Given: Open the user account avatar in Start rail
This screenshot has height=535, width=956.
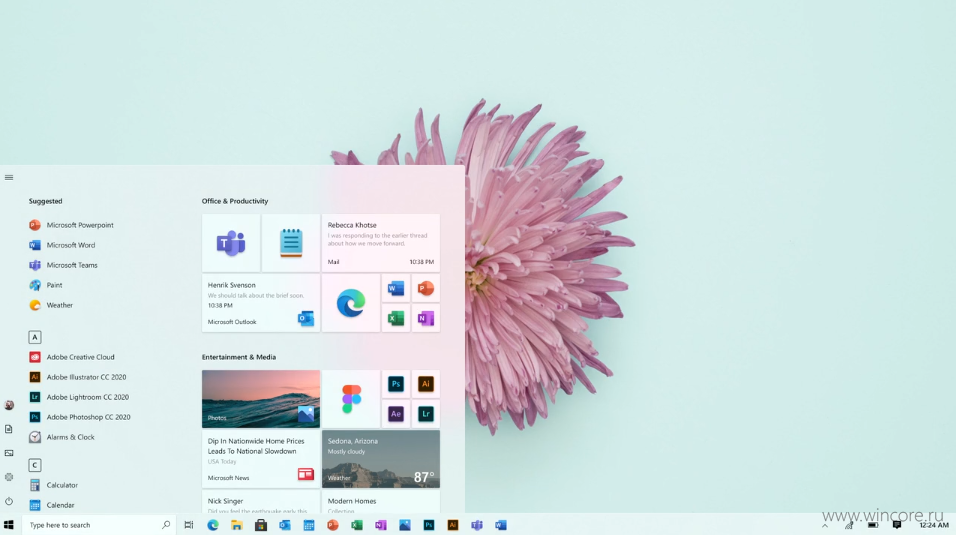Looking at the screenshot, I should pos(9,405).
